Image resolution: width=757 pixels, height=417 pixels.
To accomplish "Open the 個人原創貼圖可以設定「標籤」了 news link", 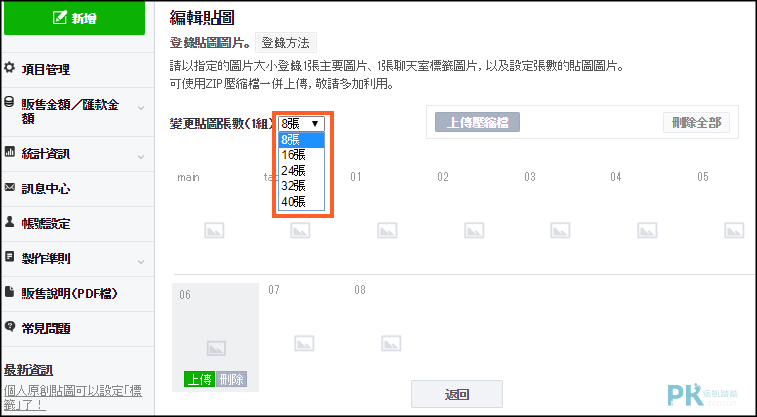I will [72, 397].
